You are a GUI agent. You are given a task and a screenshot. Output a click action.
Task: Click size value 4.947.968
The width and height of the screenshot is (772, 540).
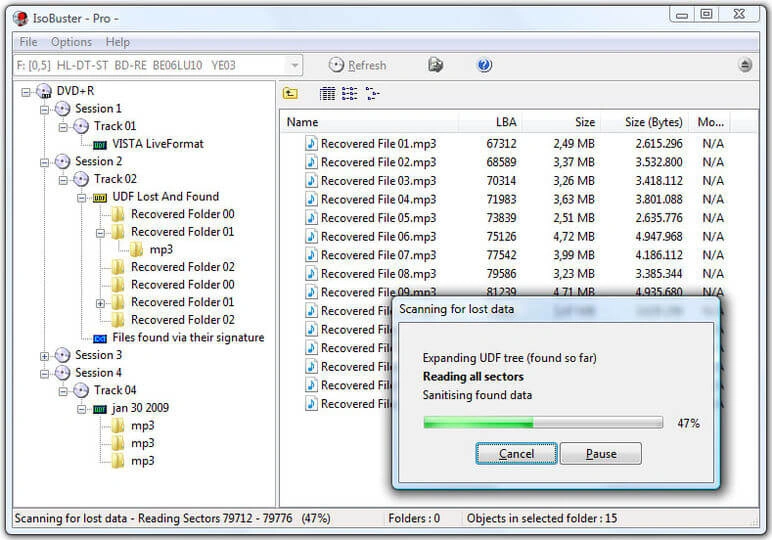tap(659, 236)
